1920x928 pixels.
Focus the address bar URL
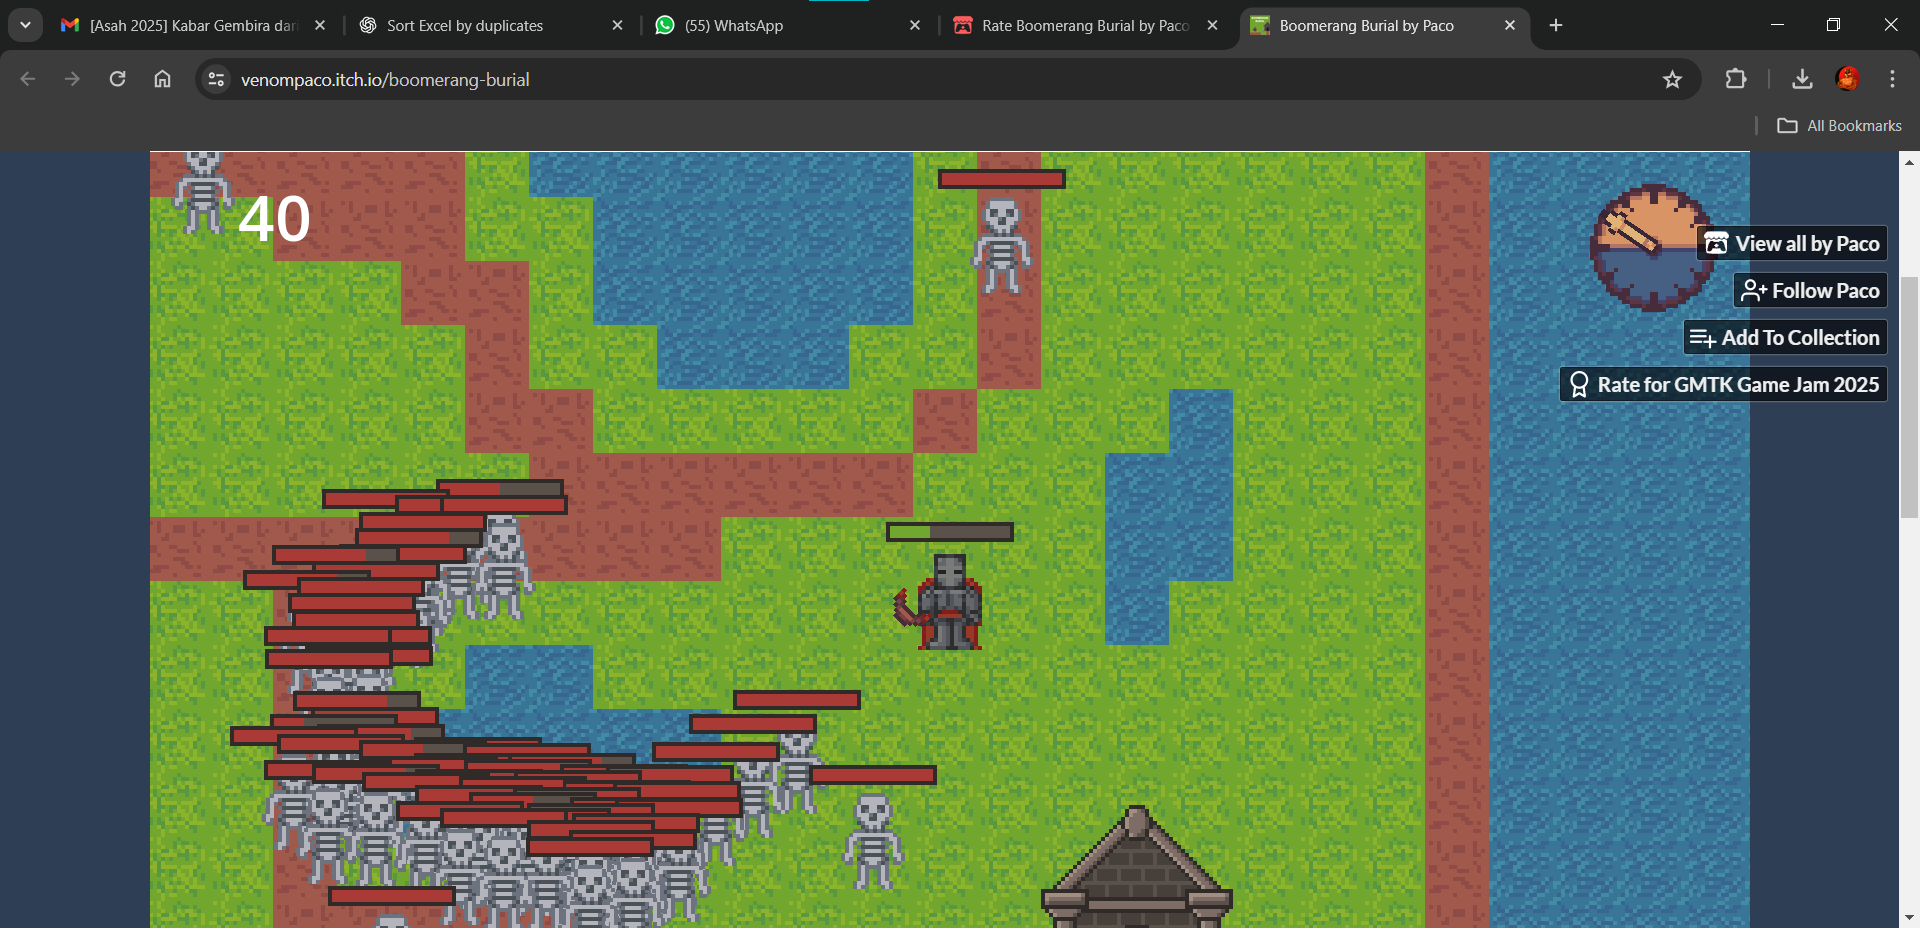pyautogui.click(x=385, y=79)
